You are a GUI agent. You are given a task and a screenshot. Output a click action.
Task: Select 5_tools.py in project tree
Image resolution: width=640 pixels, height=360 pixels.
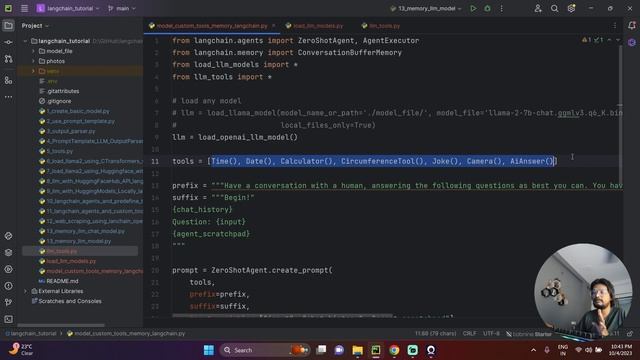coord(56,151)
